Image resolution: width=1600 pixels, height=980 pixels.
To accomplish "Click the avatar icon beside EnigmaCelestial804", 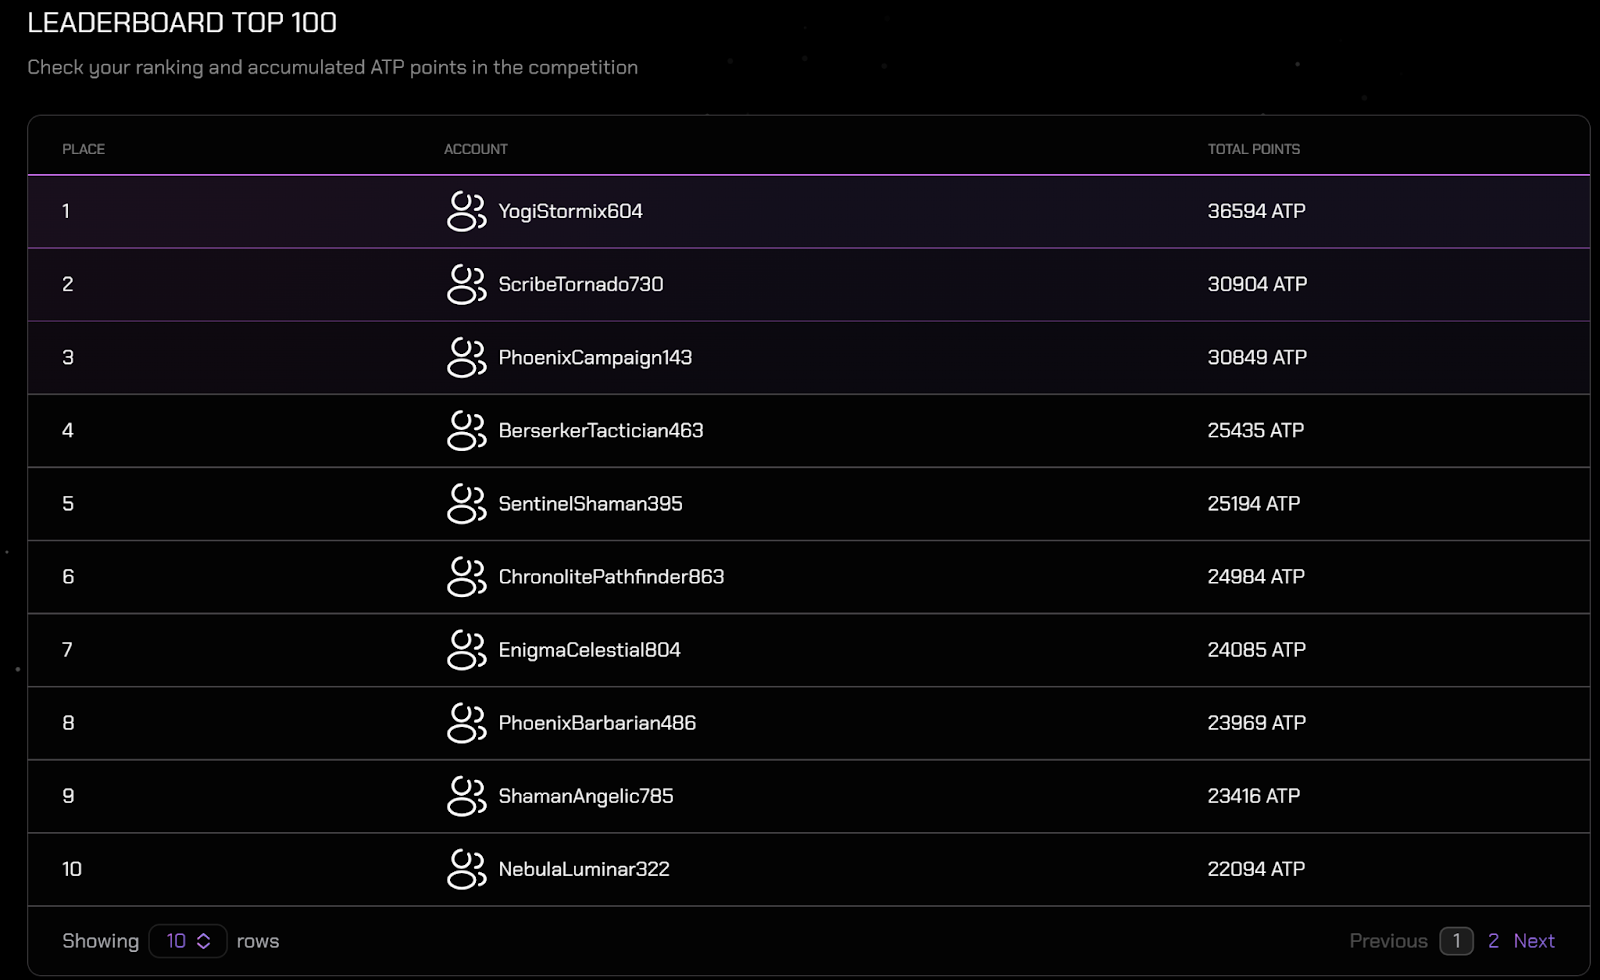I will (466, 649).
